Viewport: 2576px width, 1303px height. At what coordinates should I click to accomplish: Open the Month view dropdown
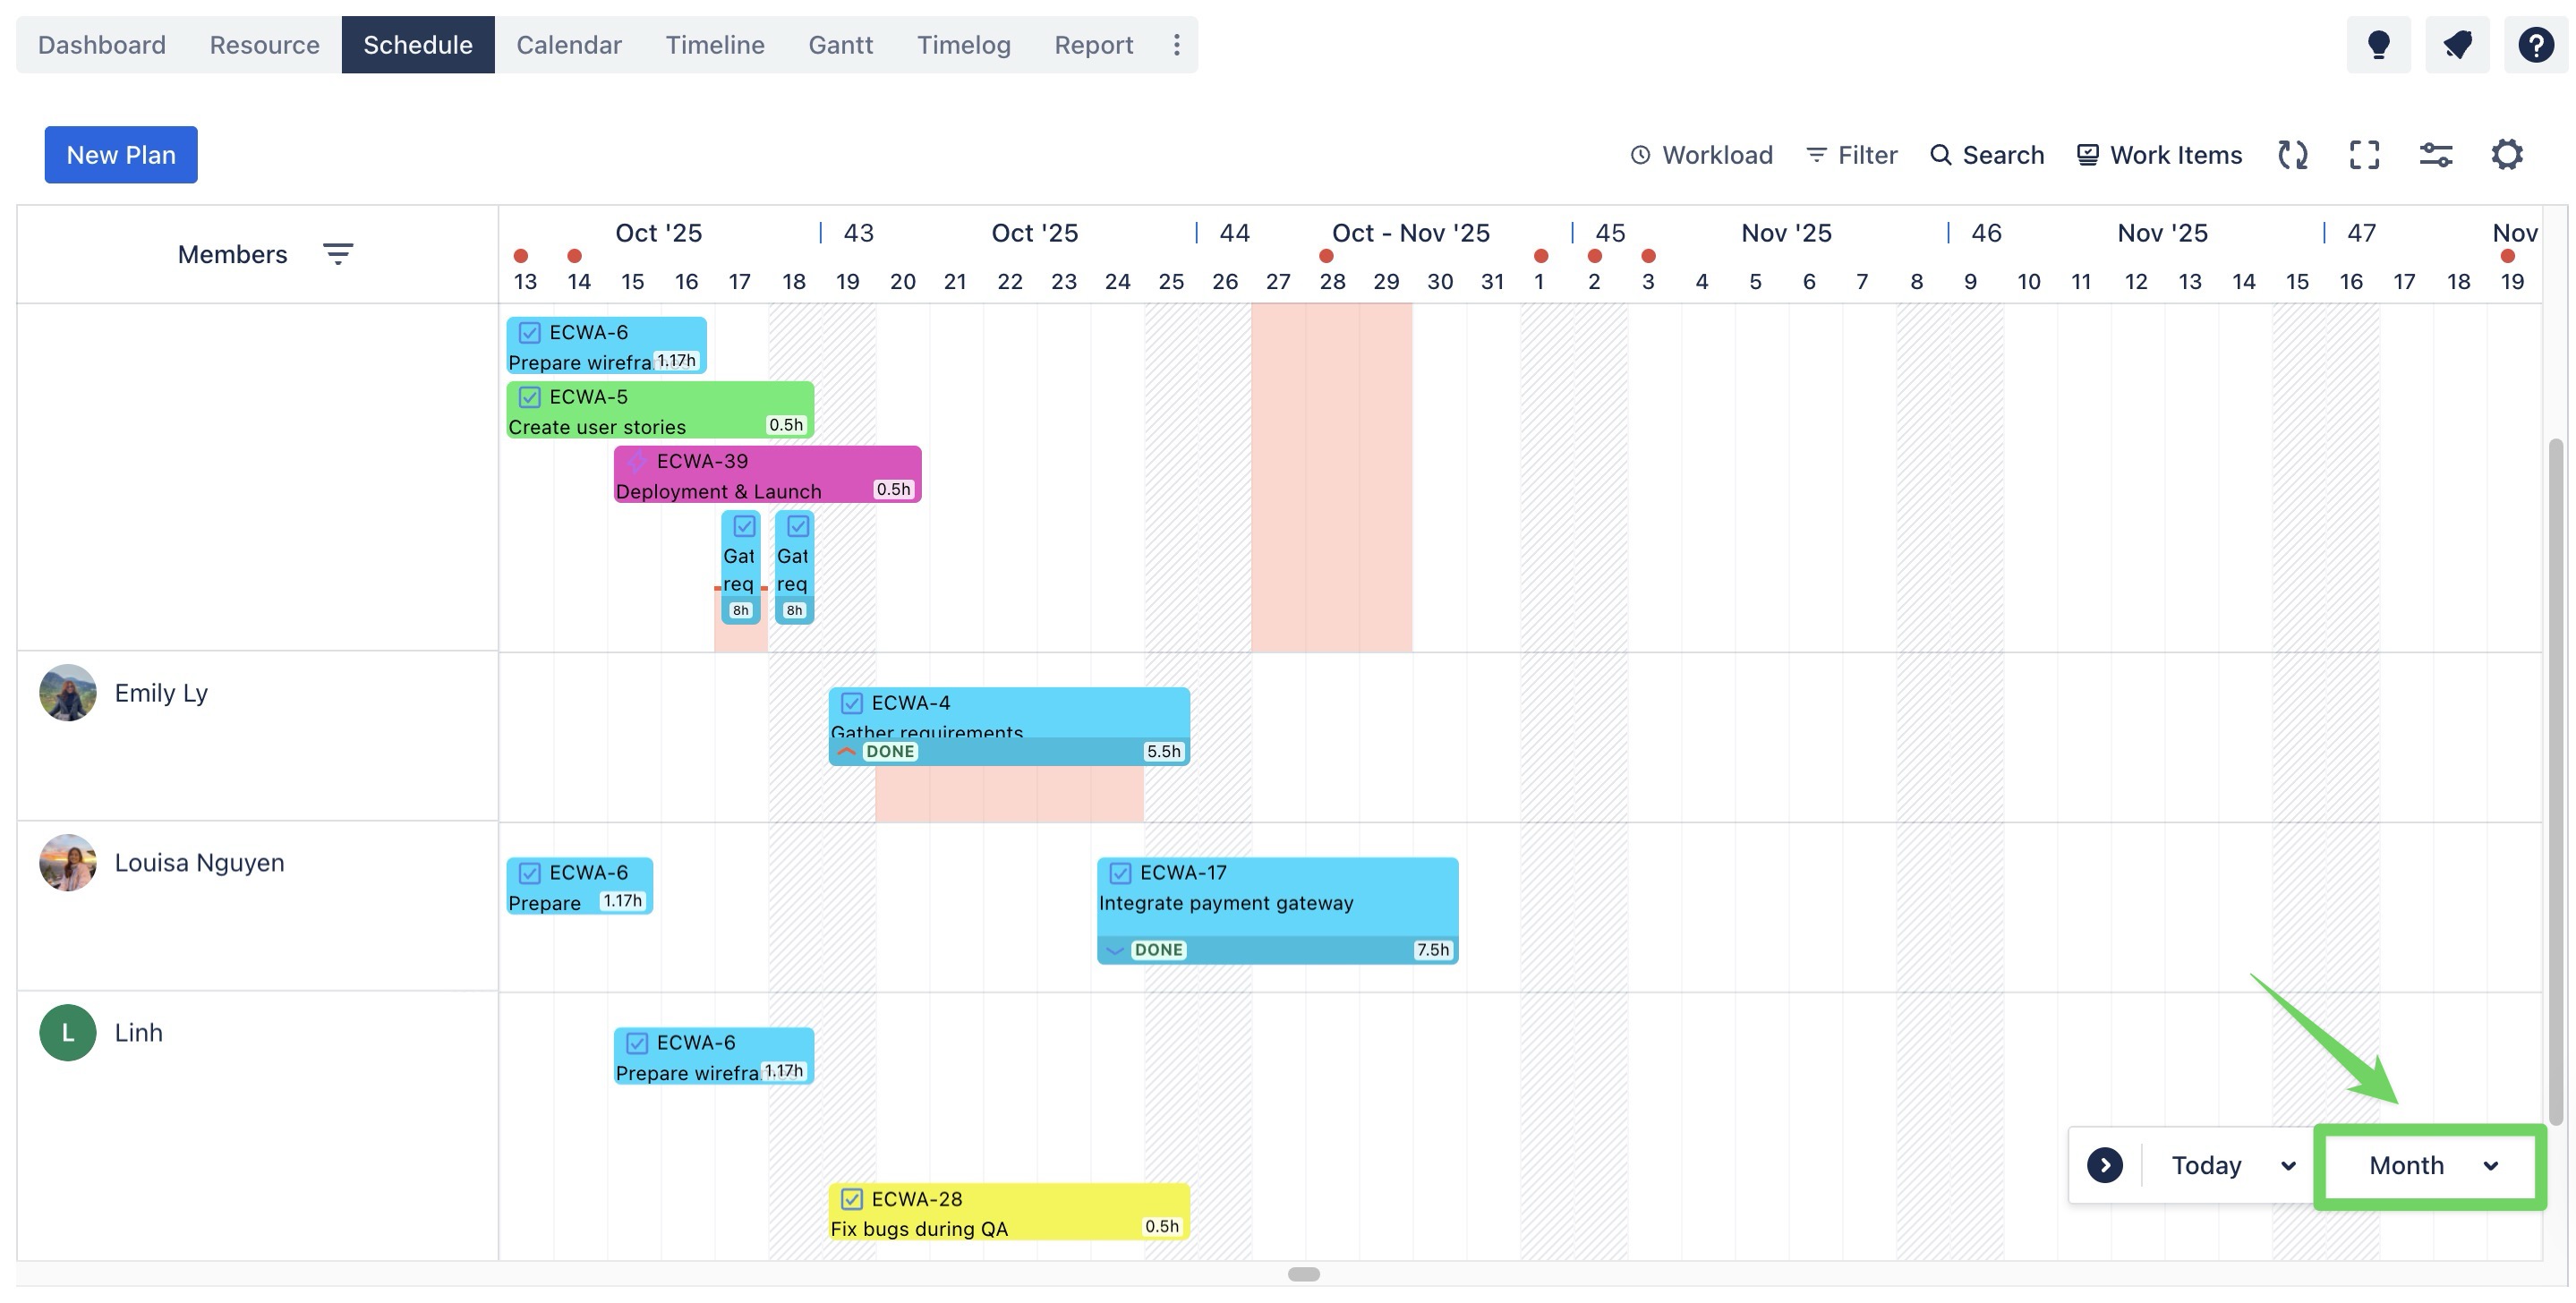click(2431, 1166)
